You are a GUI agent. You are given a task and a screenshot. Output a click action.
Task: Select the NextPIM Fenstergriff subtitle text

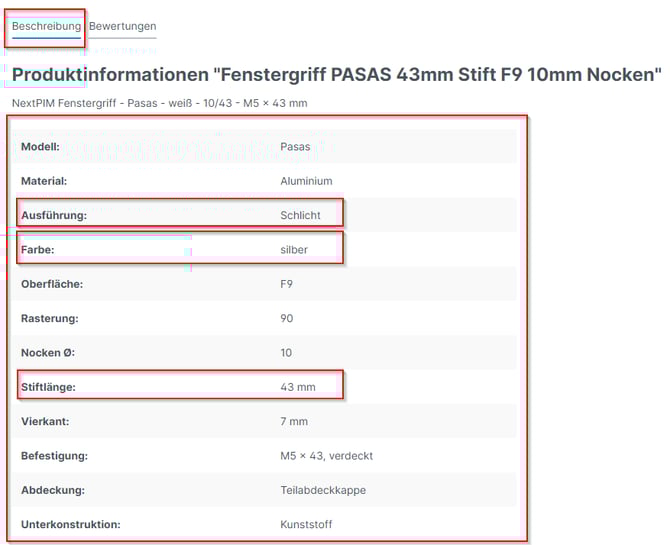(x=159, y=103)
